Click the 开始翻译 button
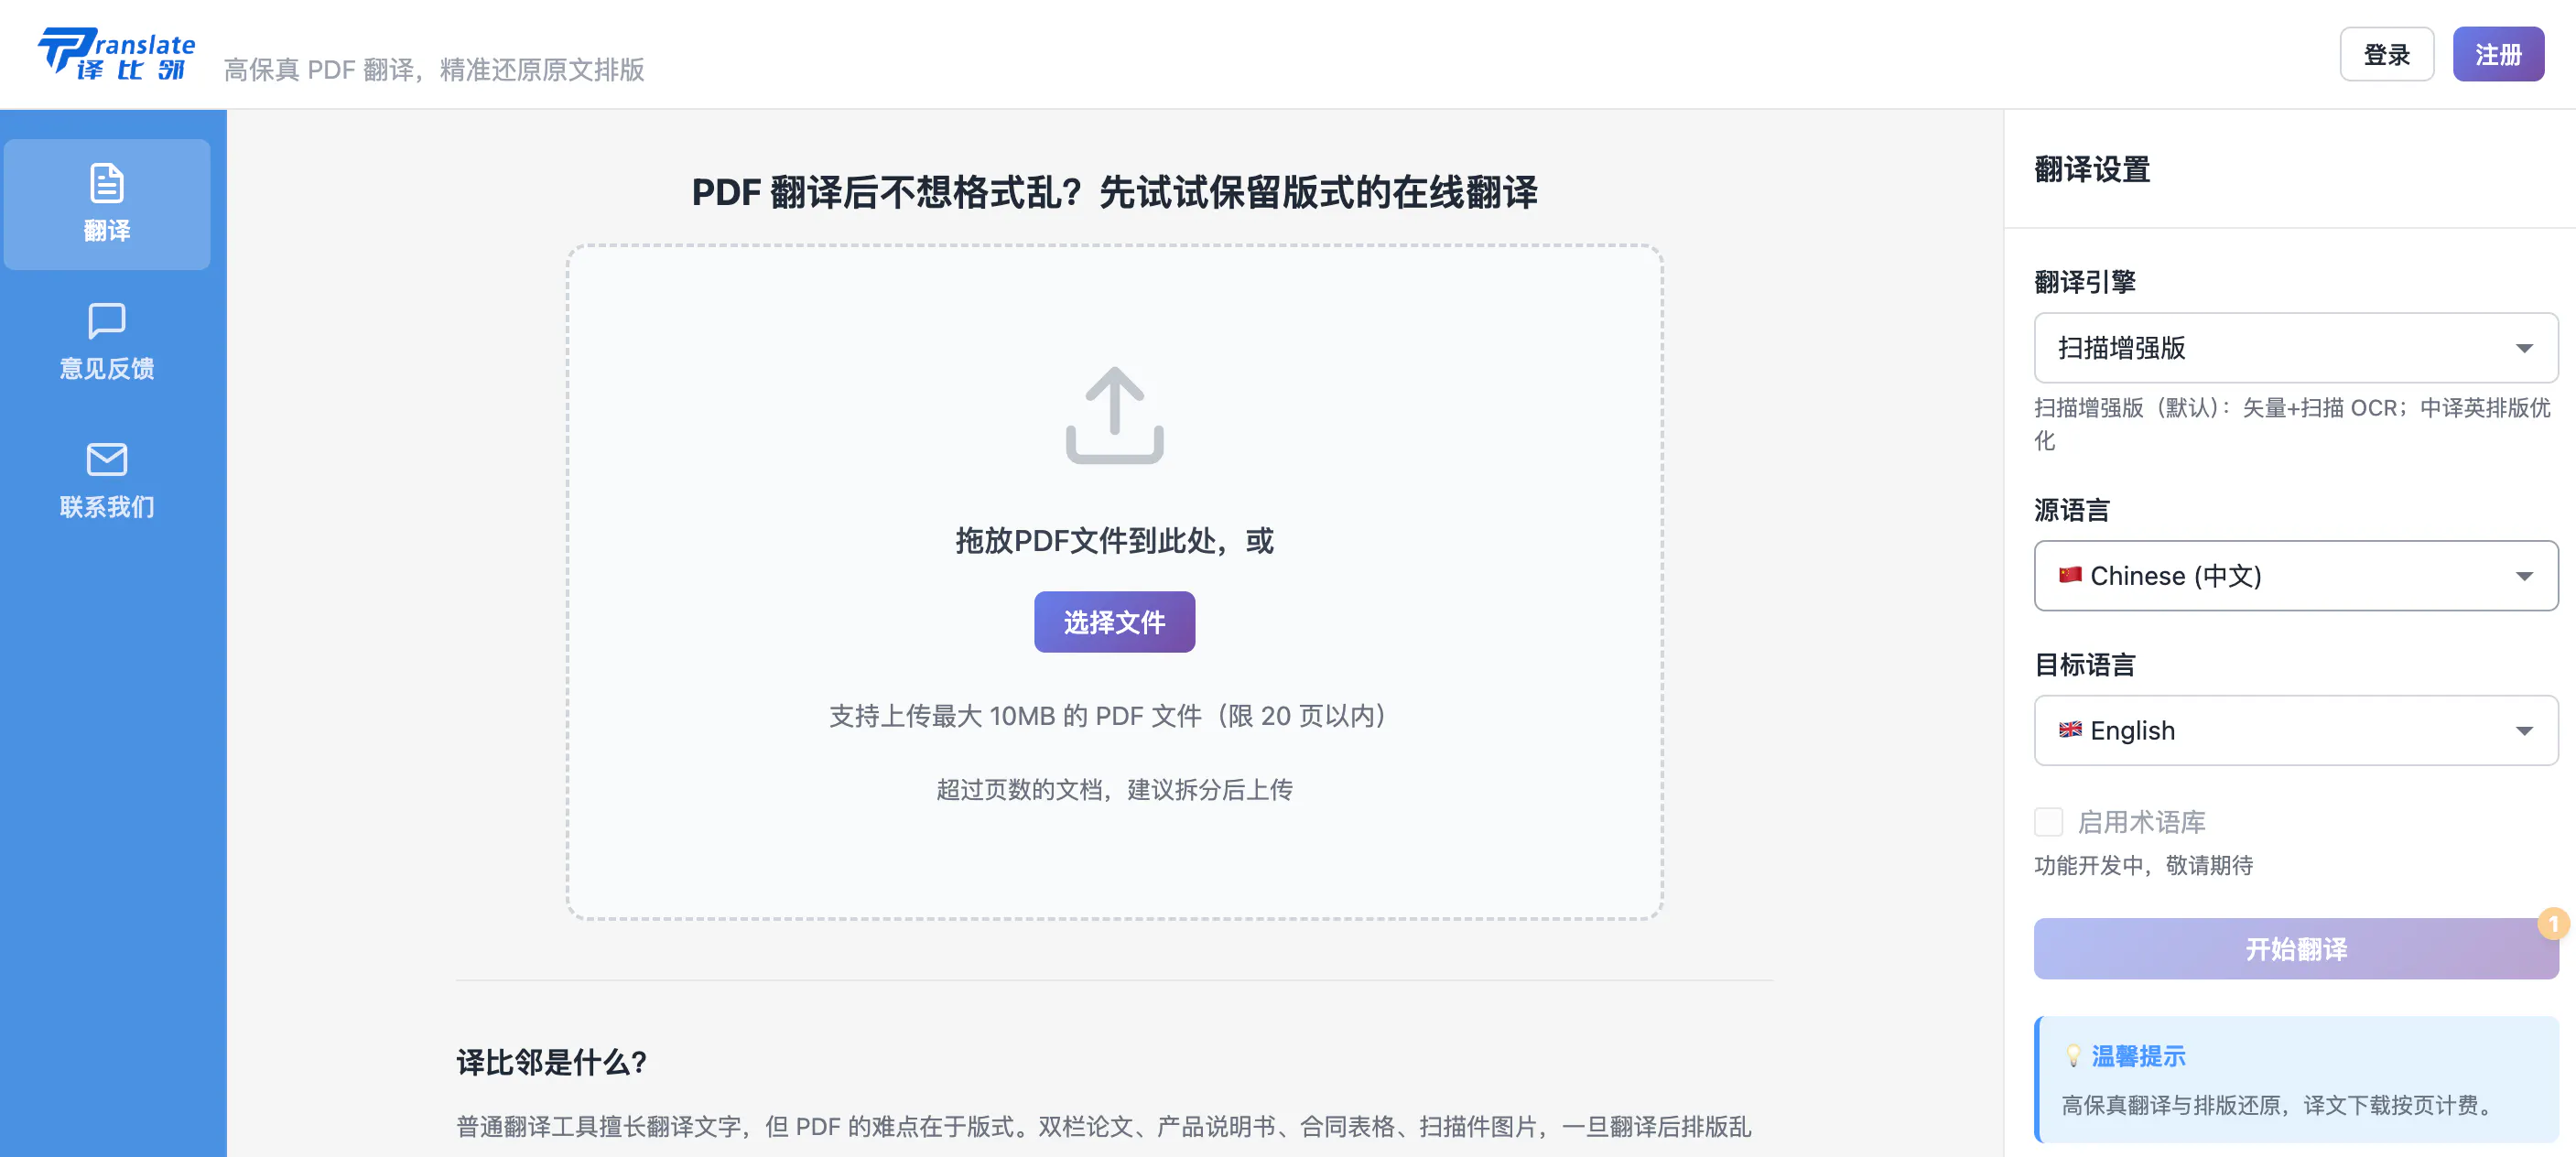Screen dimensions: 2576x1157 coord(2296,949)
